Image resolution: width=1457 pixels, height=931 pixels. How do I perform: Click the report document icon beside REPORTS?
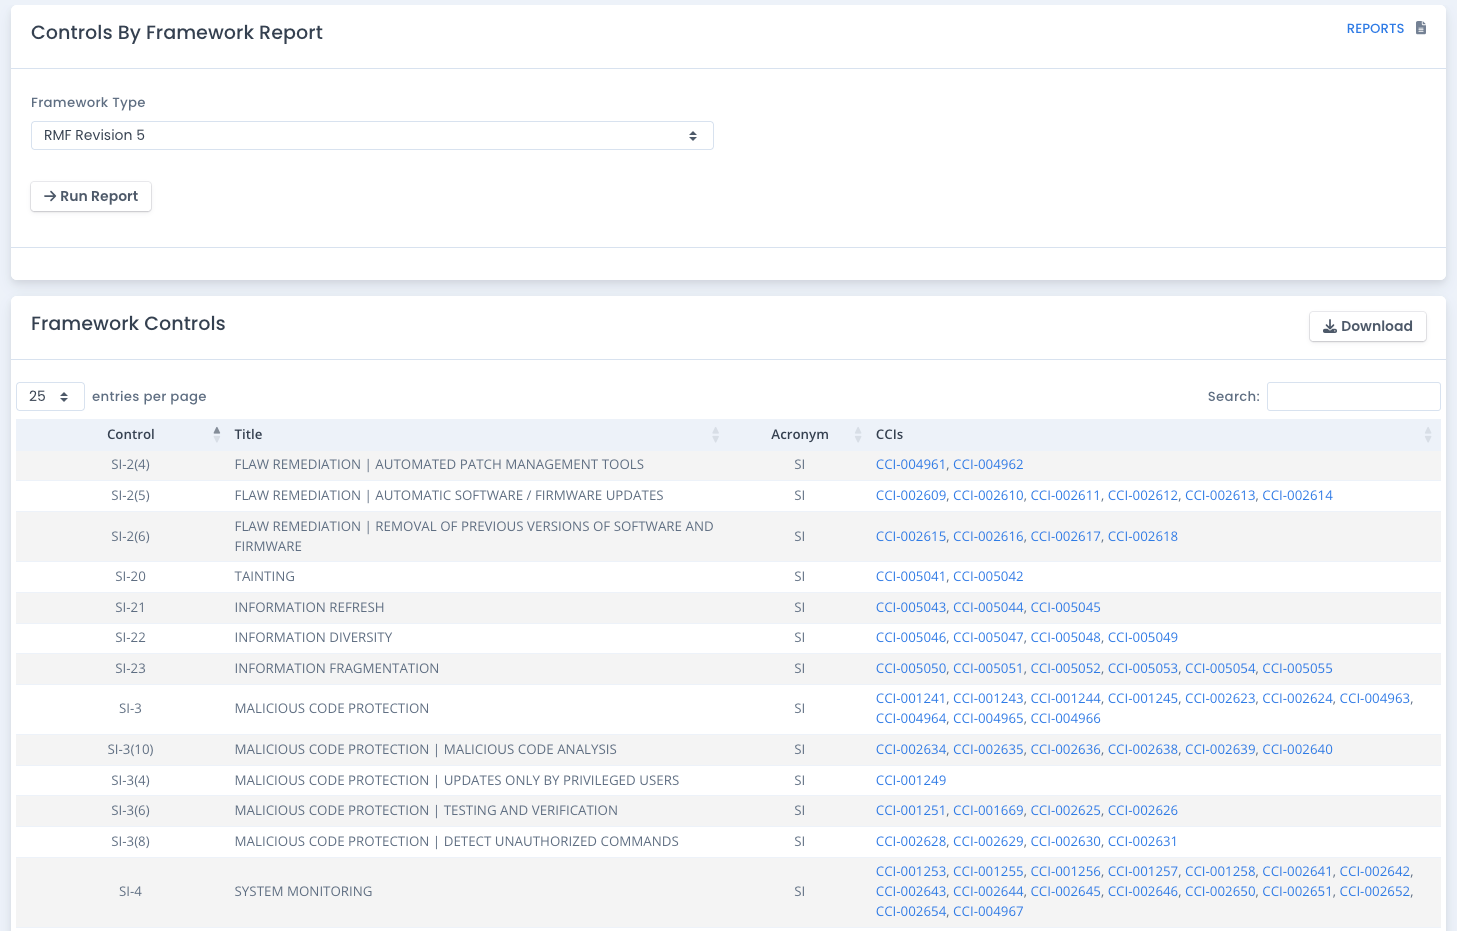[1421, 28]
